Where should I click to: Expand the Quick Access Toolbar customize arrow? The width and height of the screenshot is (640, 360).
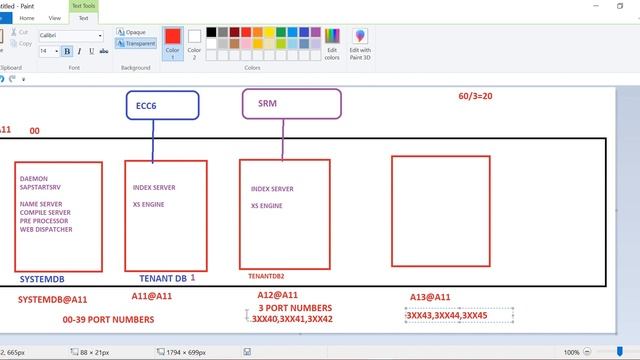(x=23, y=79)
